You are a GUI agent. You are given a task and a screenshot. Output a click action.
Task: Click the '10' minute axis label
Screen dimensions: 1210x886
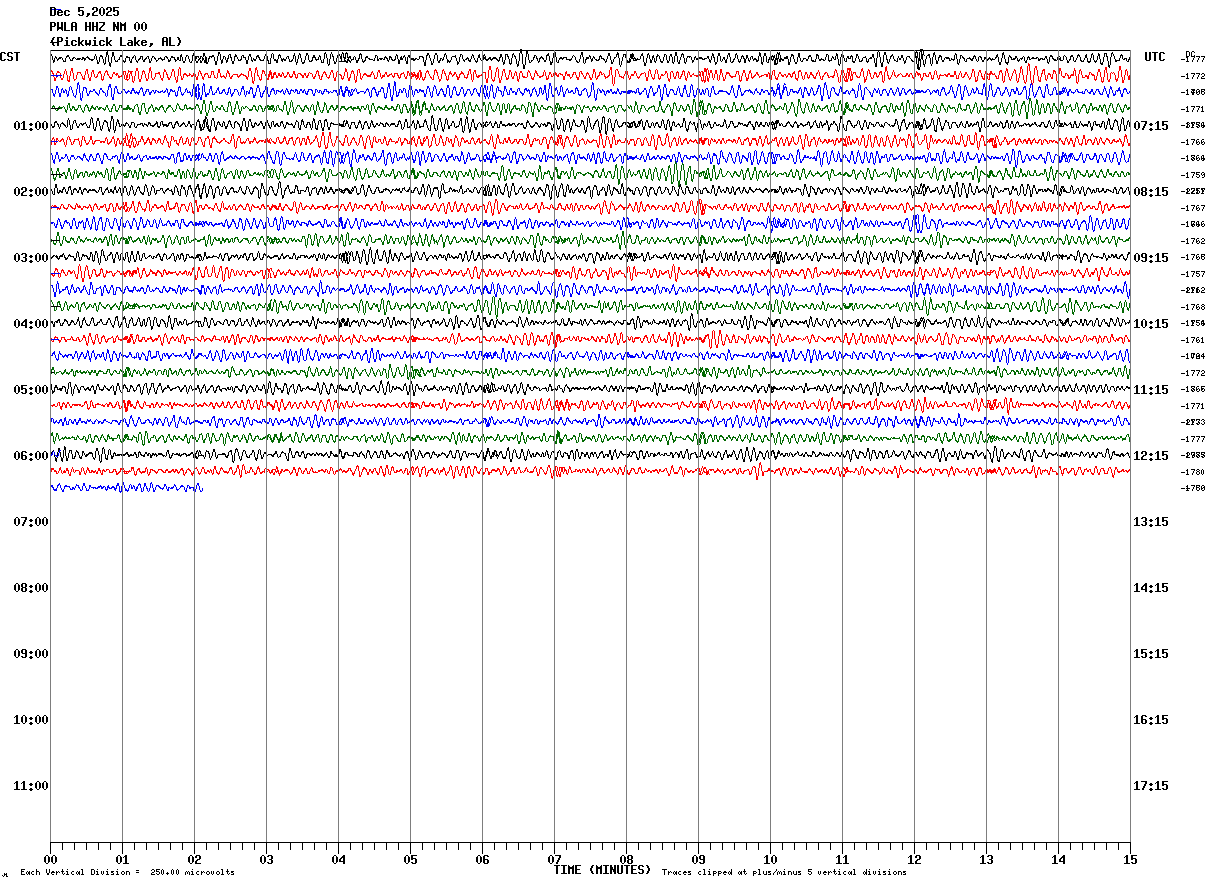tap(770, 859)
